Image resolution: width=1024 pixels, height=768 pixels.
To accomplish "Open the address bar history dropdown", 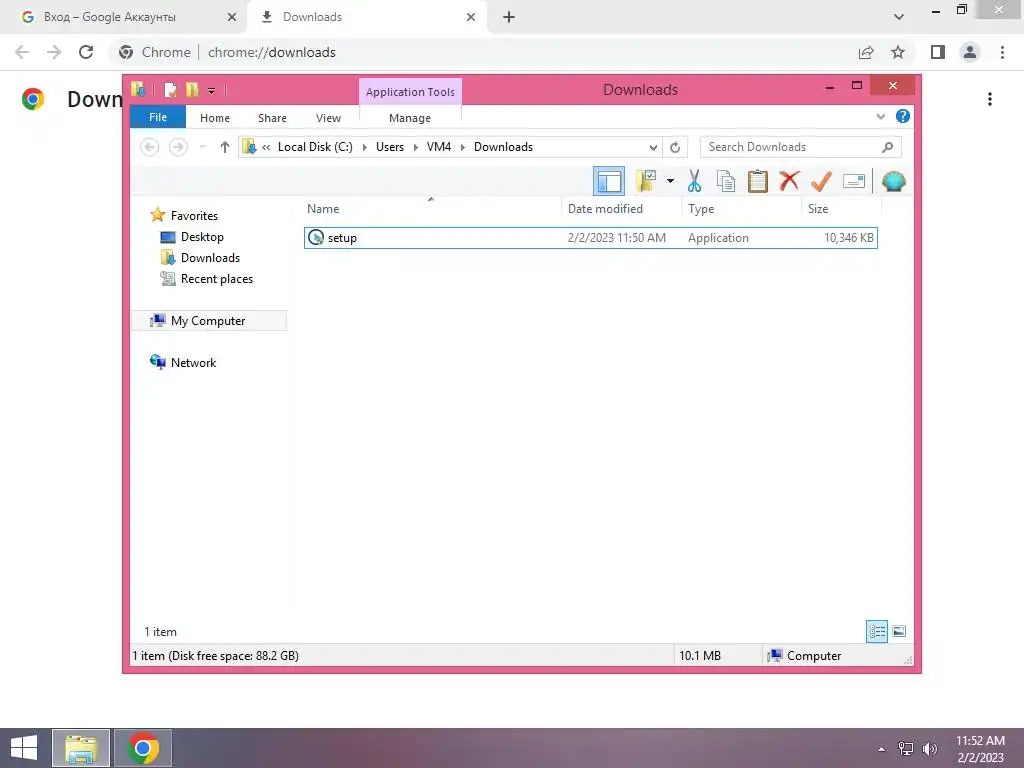I will 652,148.
